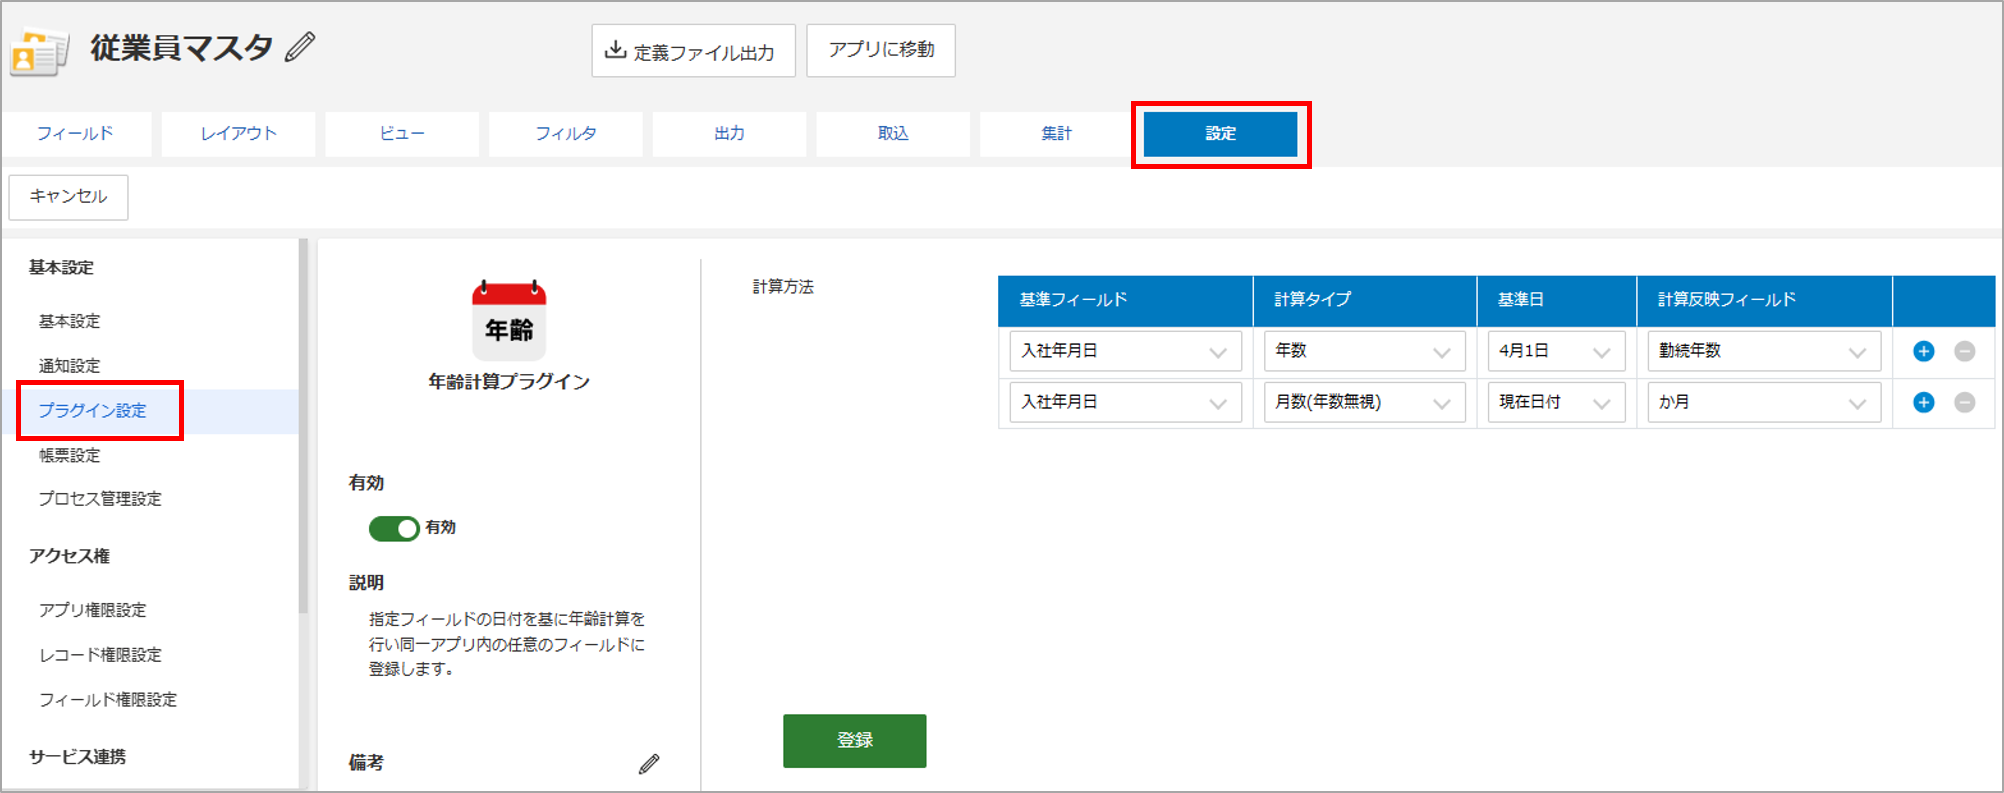Viewport: 2004px width, 793px height.
Task: Open 計算タイプ dropdown showing 月数(年数無視)
Action: 1364,402
